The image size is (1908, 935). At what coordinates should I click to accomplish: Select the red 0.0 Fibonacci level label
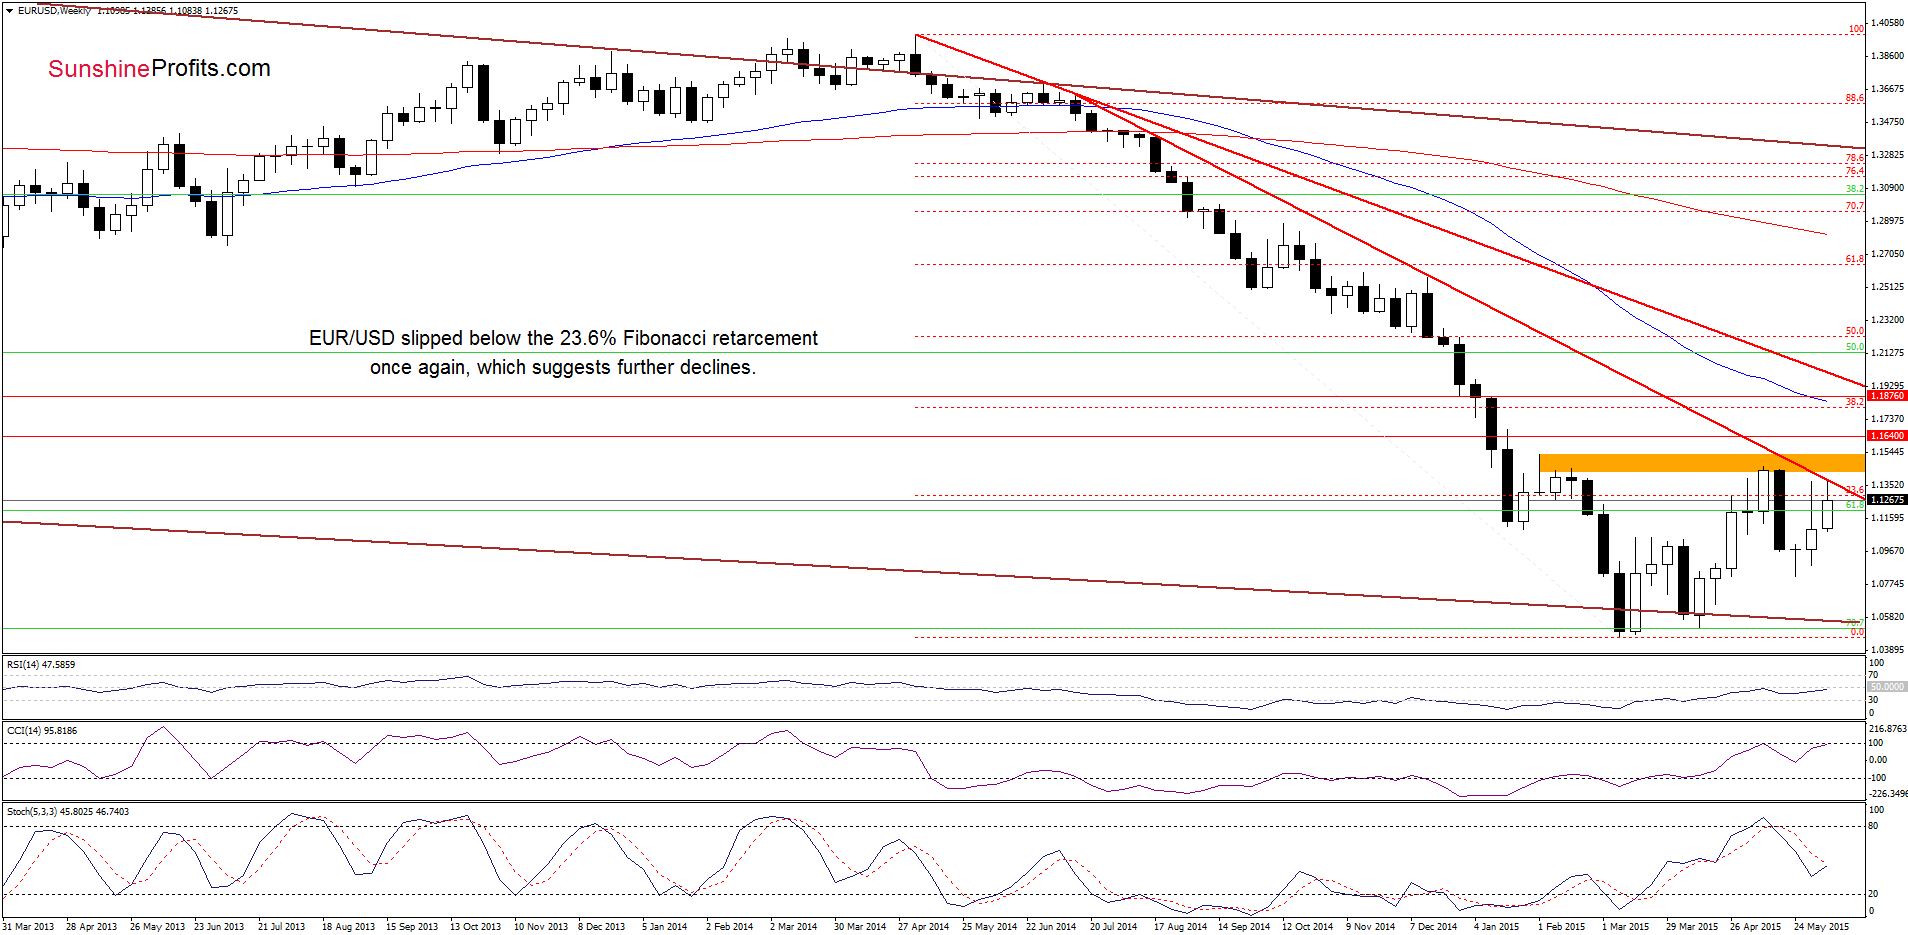pos(1857,633)
